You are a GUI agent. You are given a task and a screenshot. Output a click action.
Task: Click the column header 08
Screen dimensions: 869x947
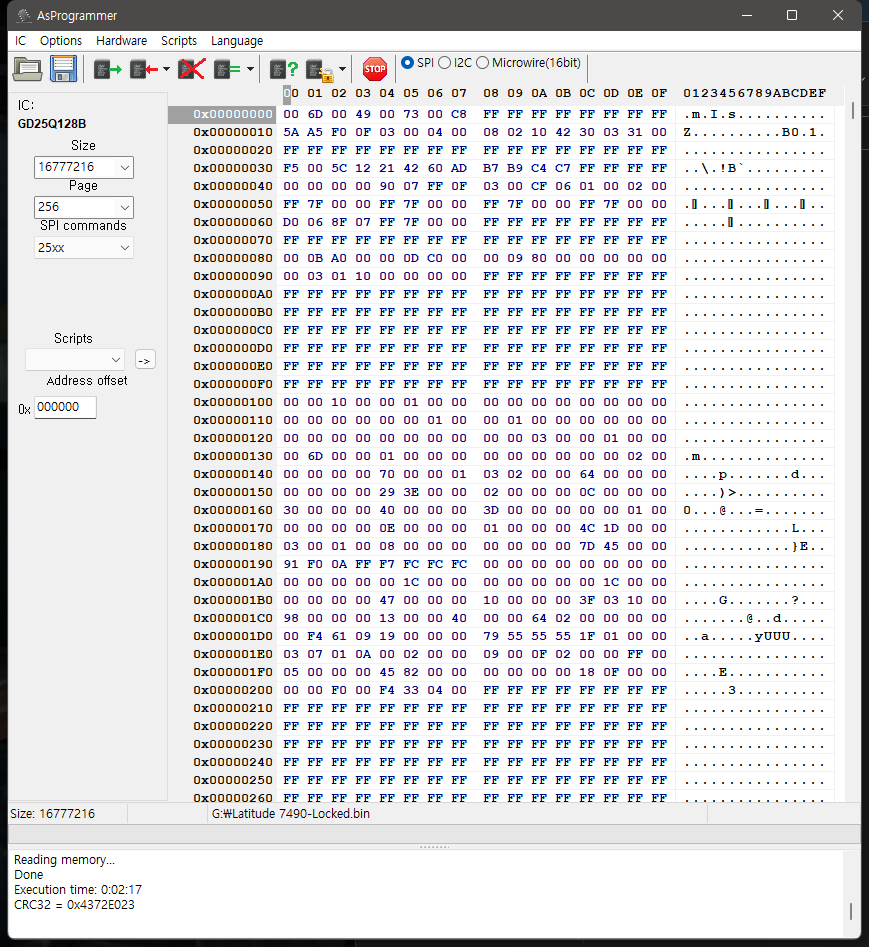(491, 94)
